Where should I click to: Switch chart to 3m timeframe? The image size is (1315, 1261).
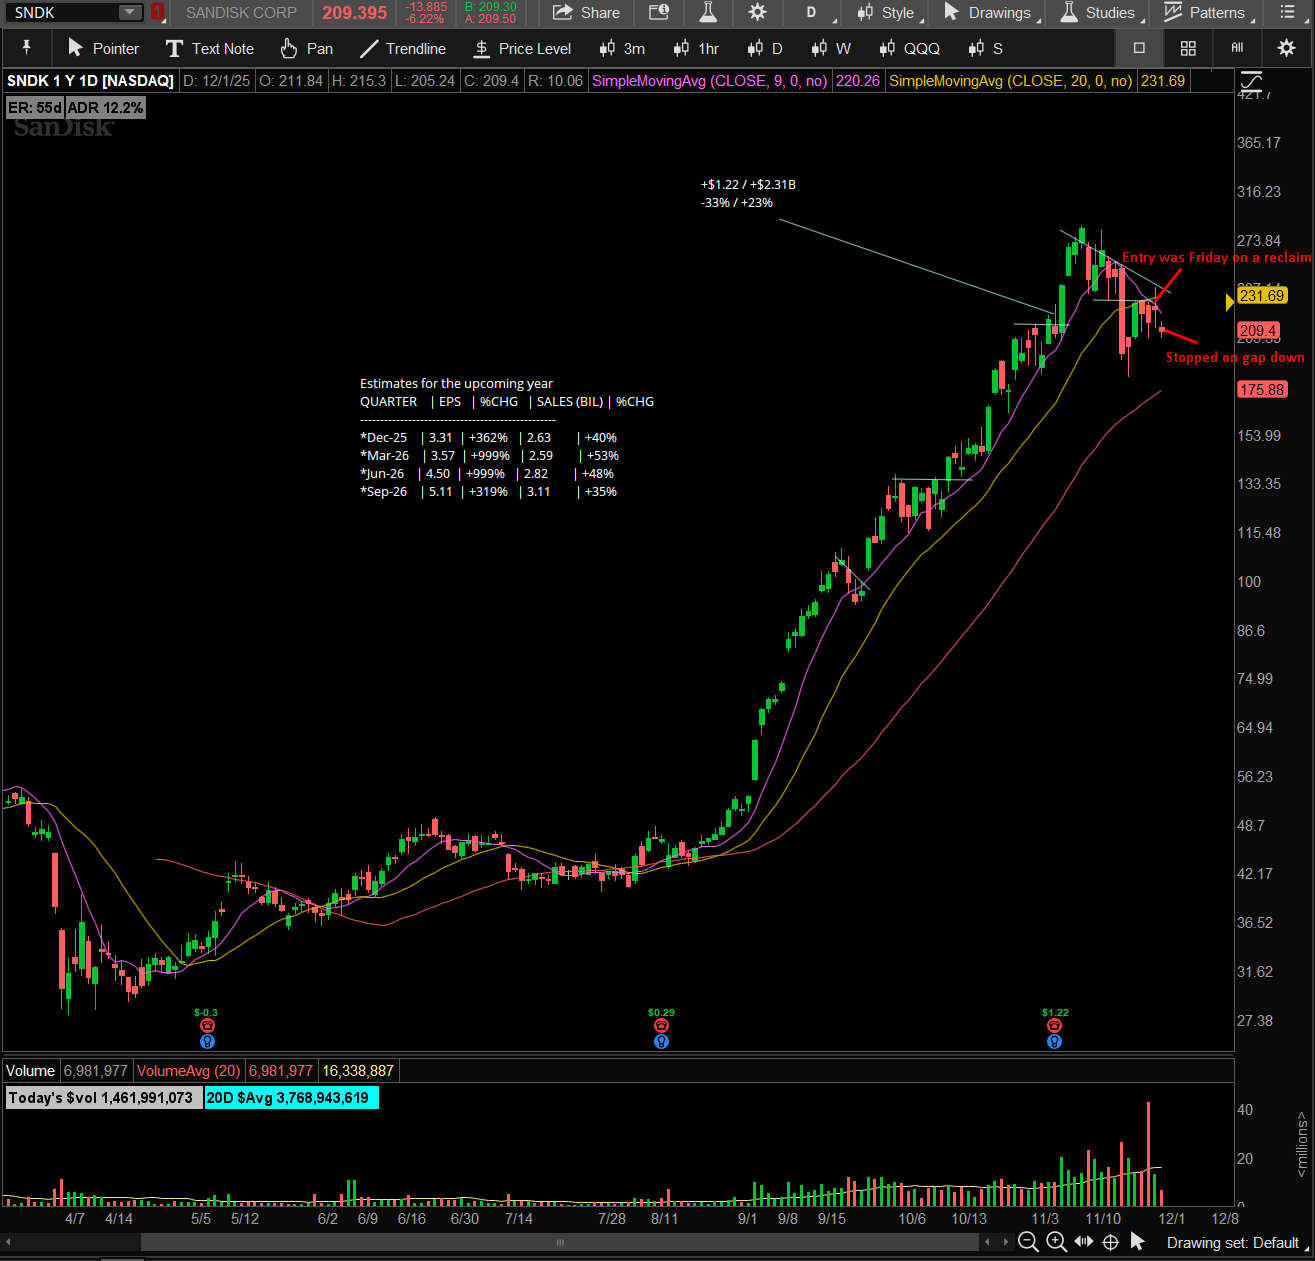(x=622, y=48)
